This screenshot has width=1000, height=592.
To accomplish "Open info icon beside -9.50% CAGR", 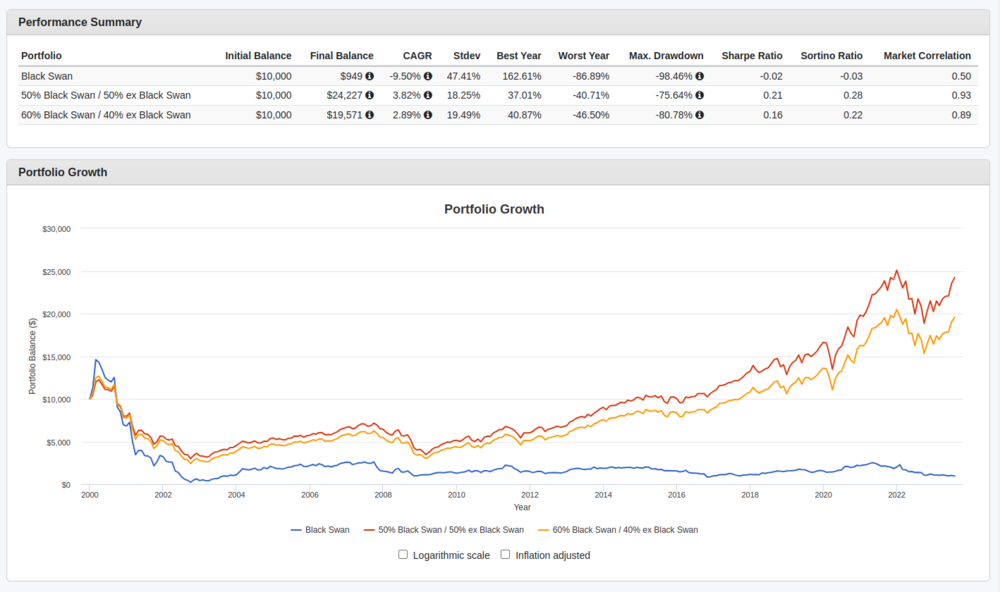I will 428,76.
